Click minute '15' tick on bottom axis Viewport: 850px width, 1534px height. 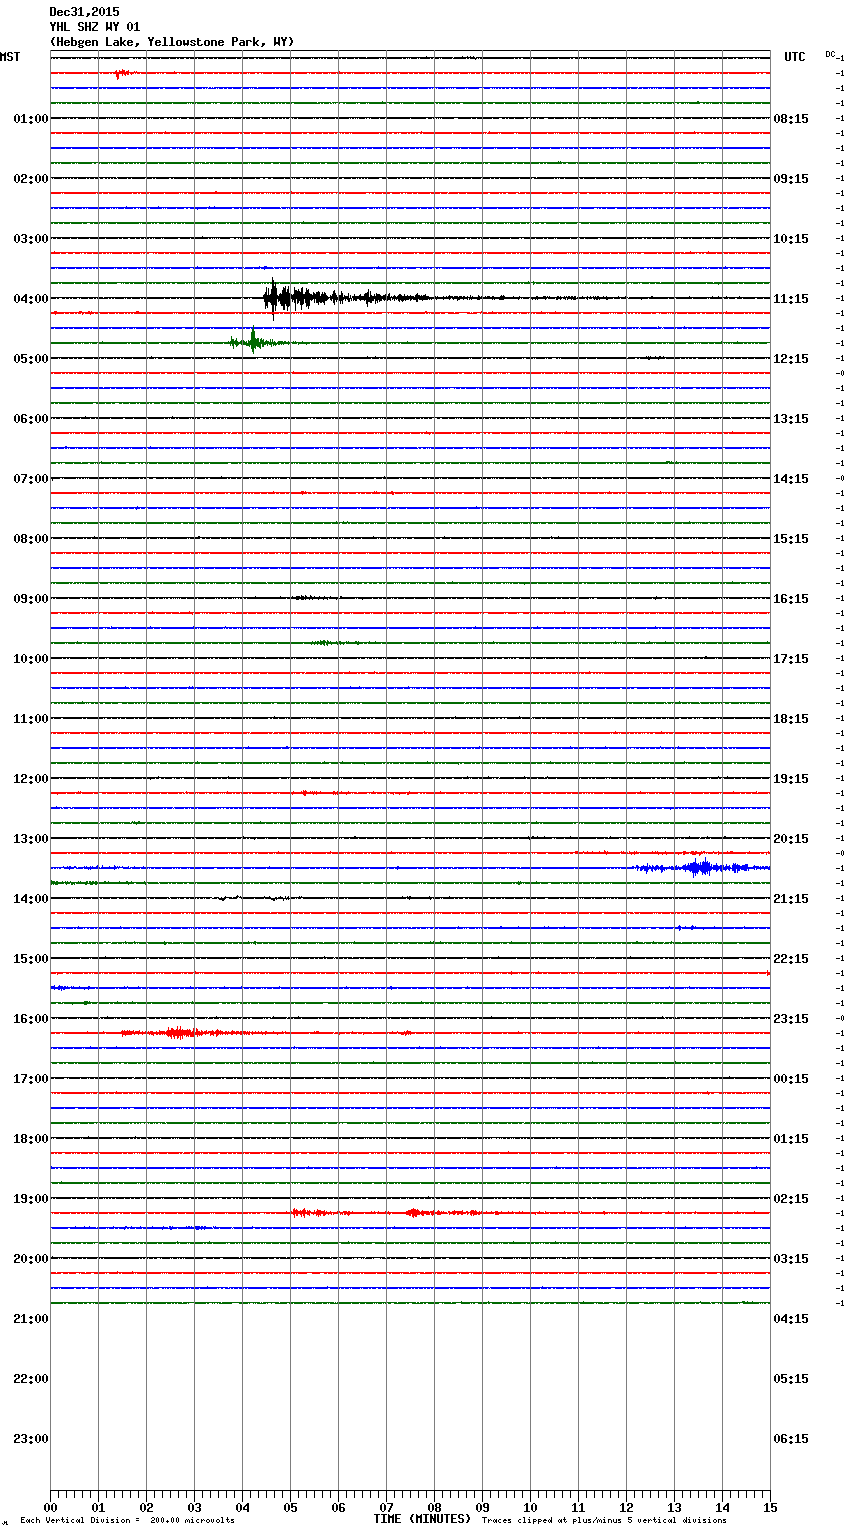click(x=770, y=1507)
